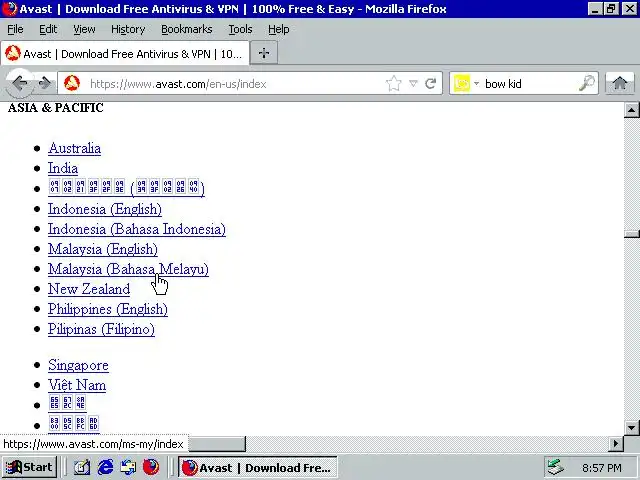Select the Avast Firefox taskbar button

[258, 467]
